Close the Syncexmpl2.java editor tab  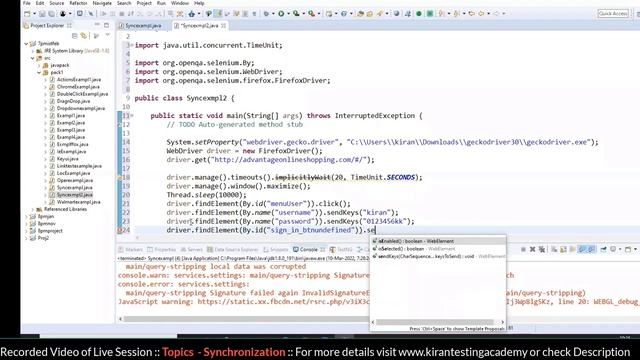pos(224,26)
